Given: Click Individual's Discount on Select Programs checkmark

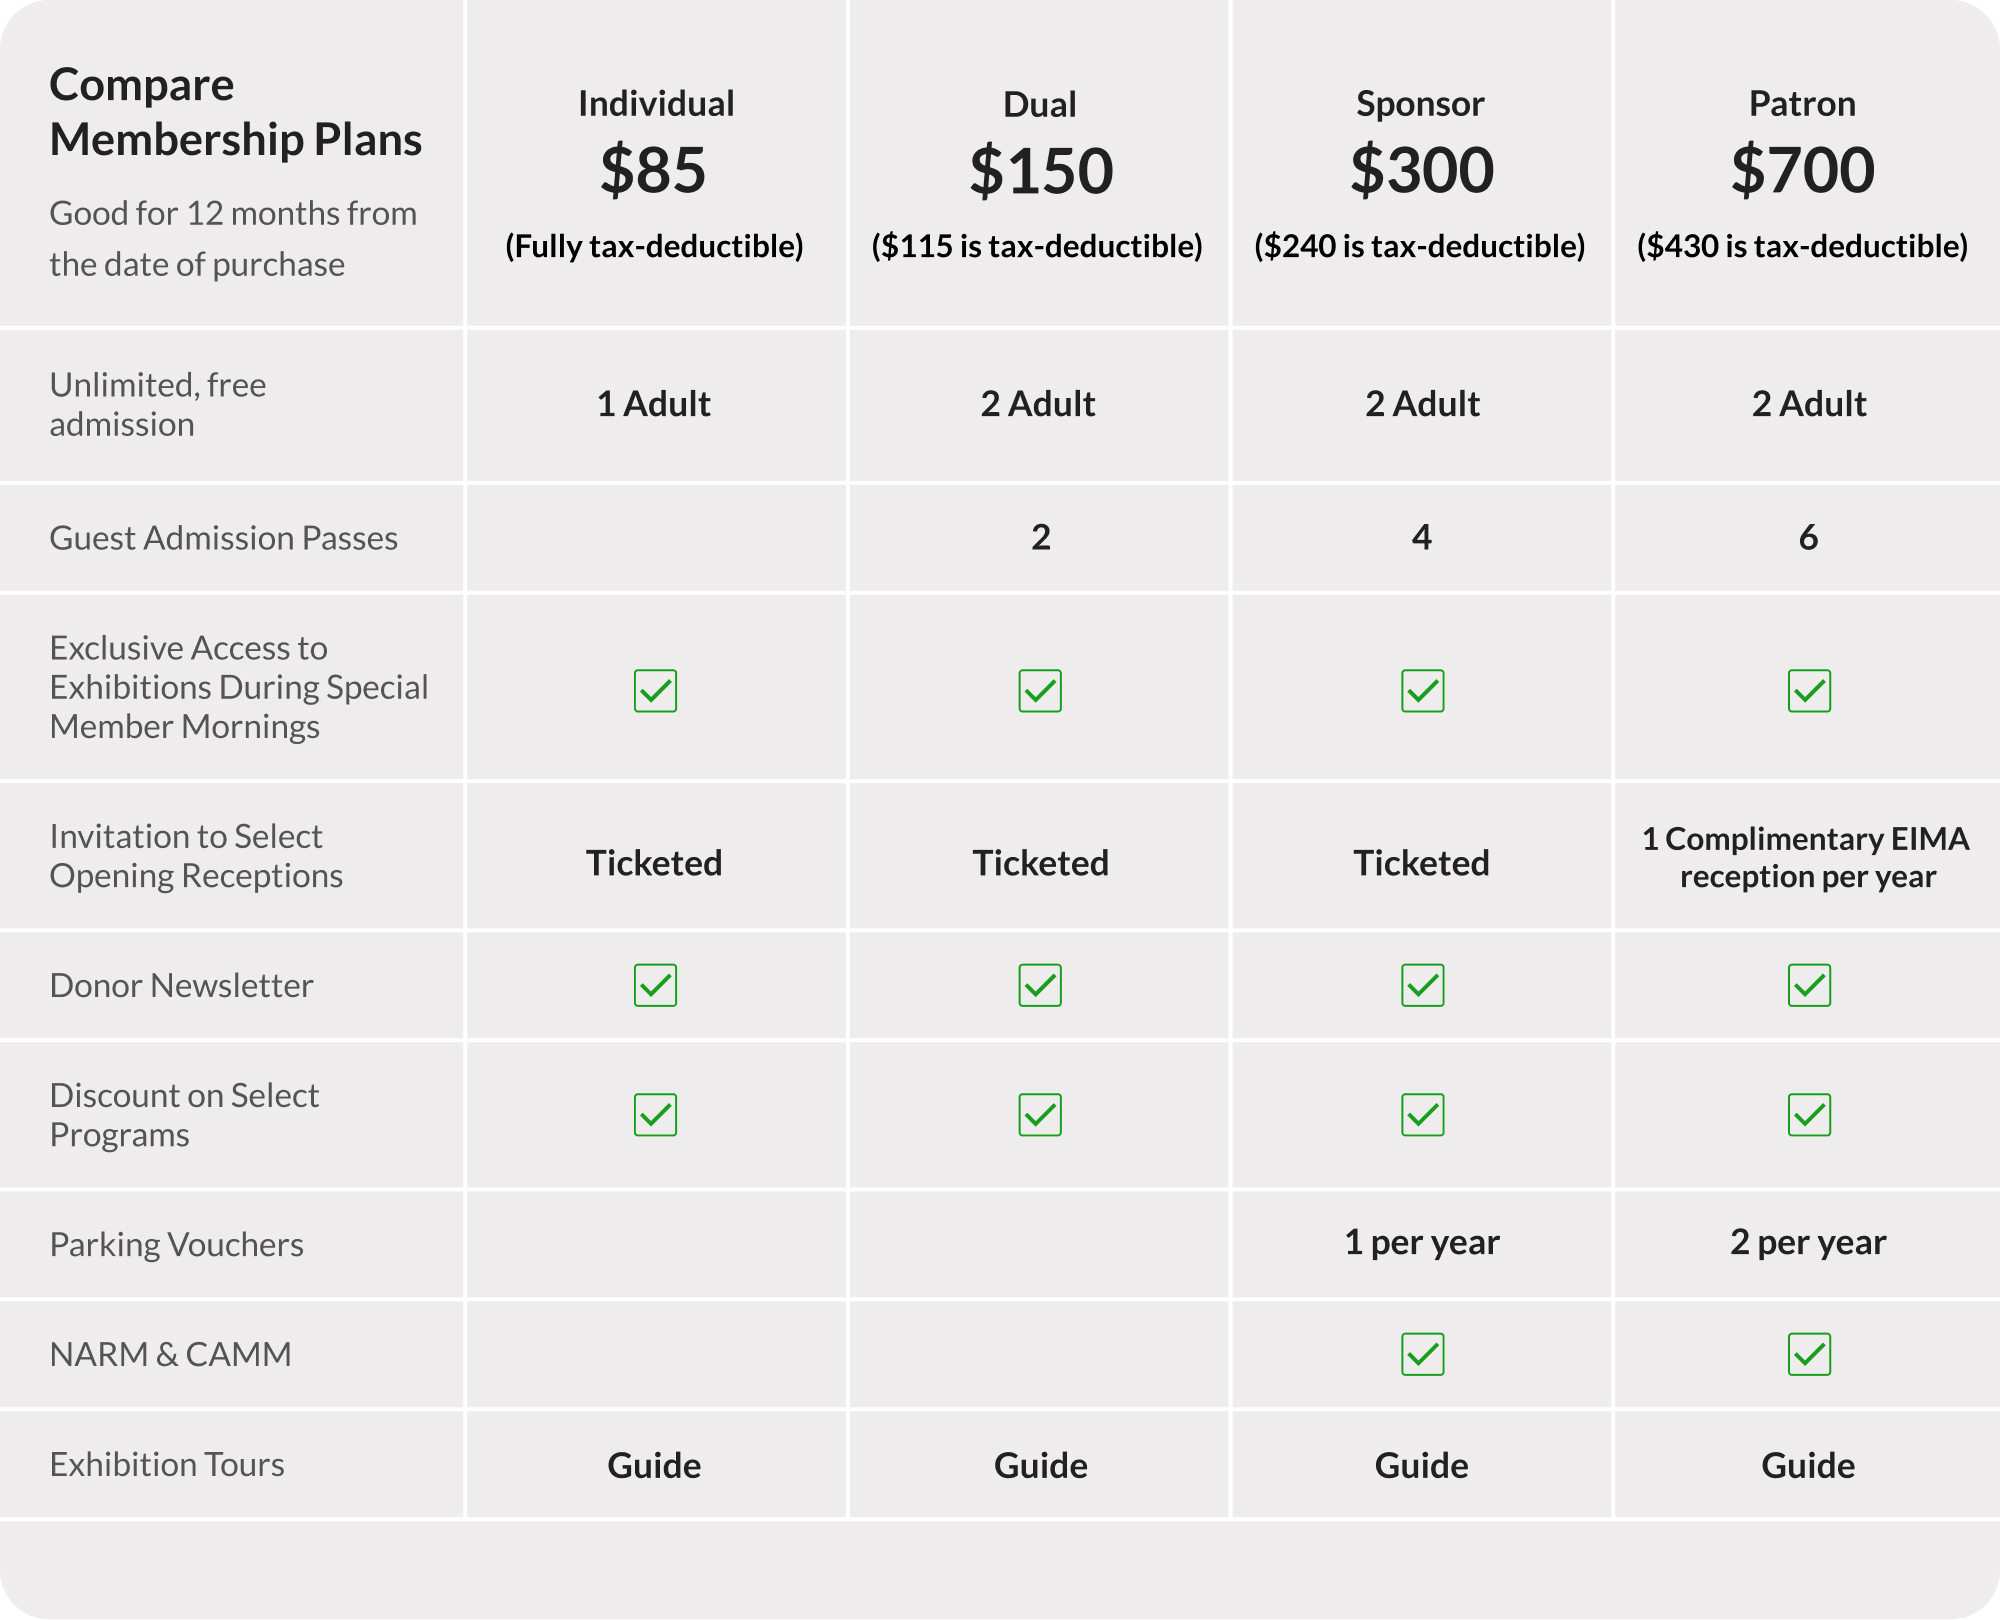Looking at the screenshot, I should (x=655, y=1115).
